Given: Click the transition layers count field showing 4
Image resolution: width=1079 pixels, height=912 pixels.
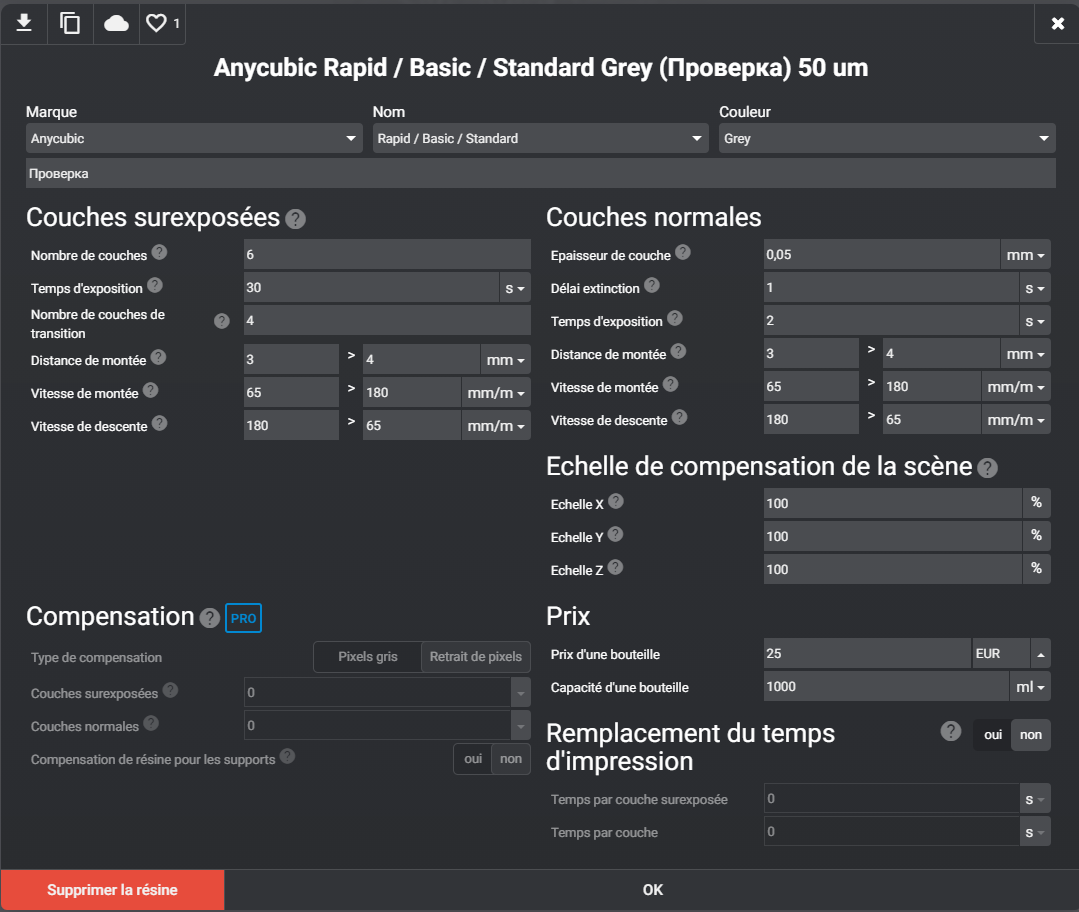Looking at the screenshot, I should [x=387, y=320].
